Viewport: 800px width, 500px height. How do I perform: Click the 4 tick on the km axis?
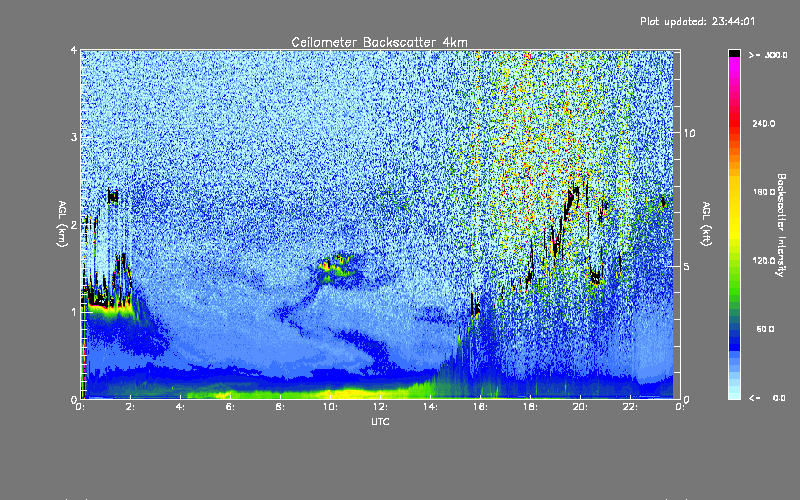click(x=74, y=50)
